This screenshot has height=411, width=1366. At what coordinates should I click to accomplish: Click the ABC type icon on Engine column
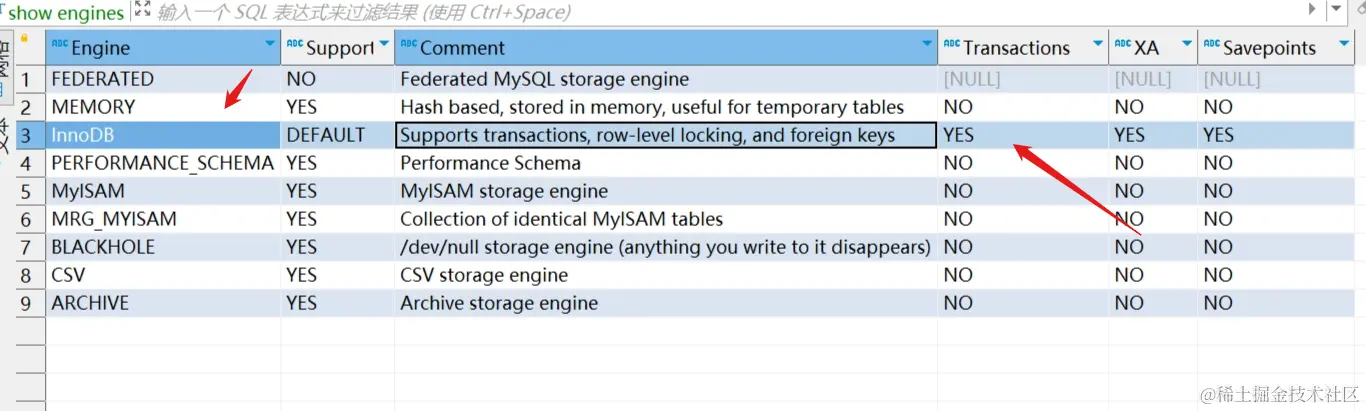(60, 46)
